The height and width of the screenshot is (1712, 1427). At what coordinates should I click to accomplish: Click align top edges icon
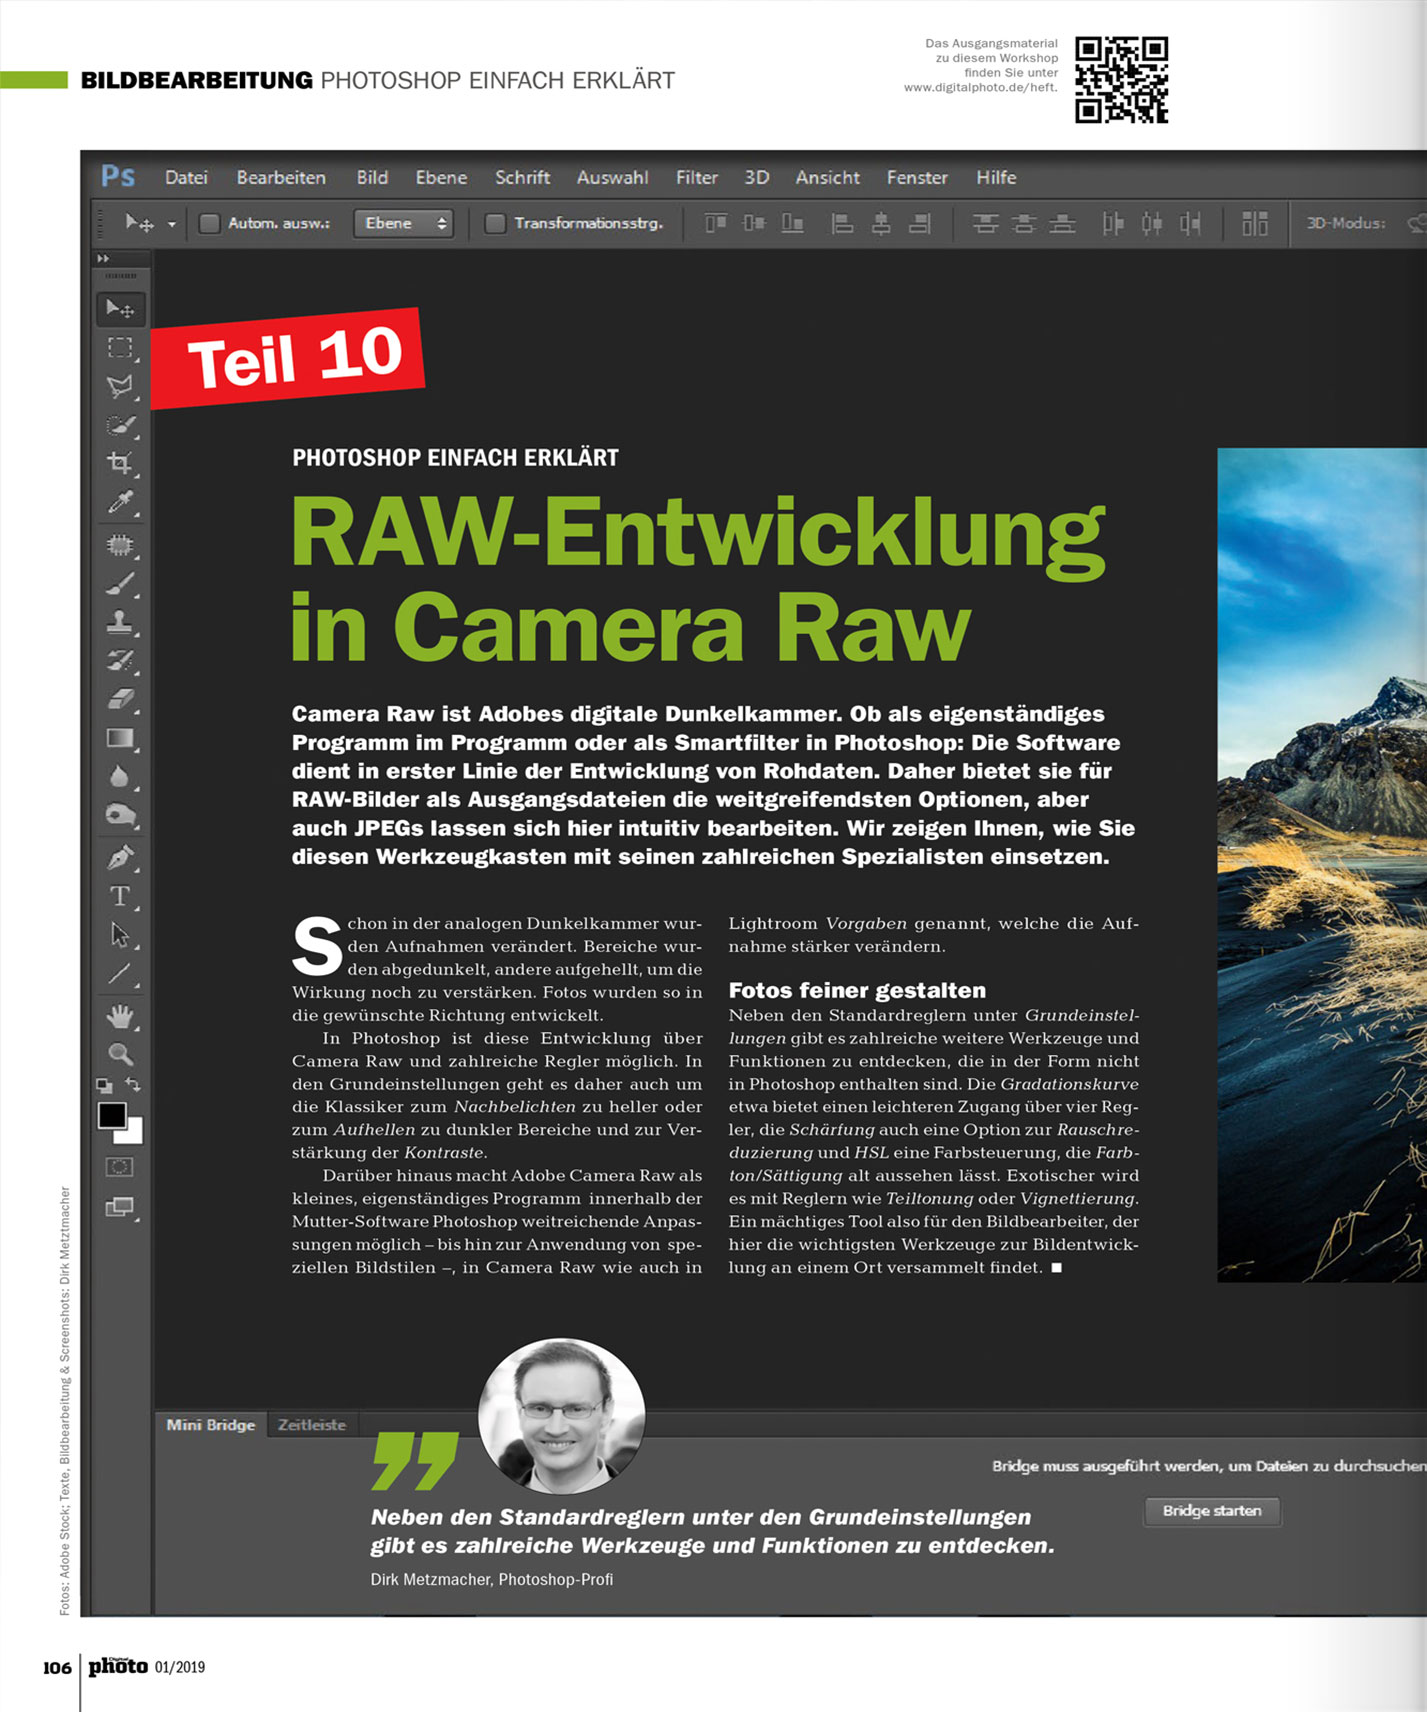click(x=715, y=223)
